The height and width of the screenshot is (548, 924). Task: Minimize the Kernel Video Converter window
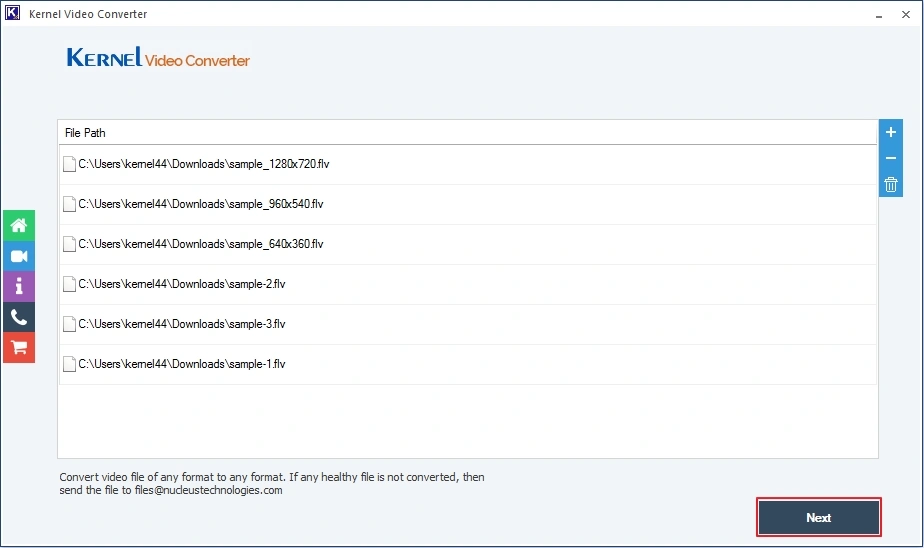point(879,15)
